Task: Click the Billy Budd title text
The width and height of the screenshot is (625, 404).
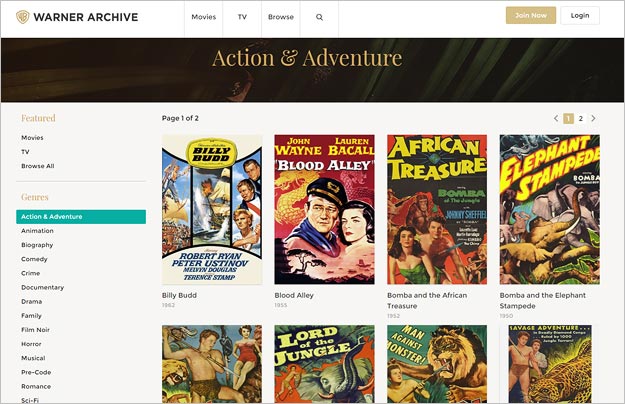Action: click(179, 295)
